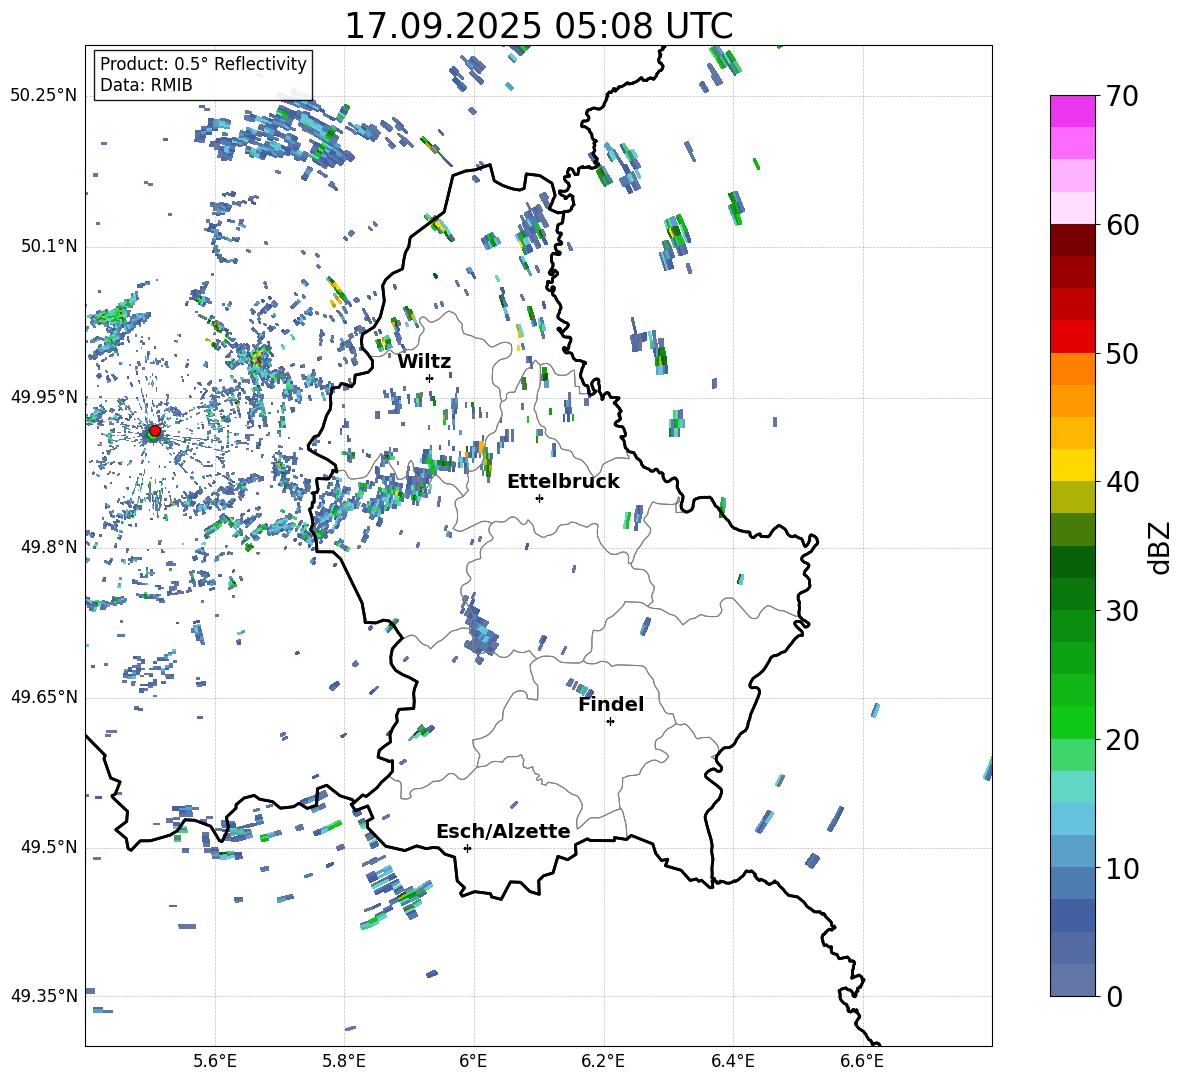Pick the magenta swatch at top of colorbar
The width and height of the screenshot is (1184, 1081).
pyautogui.click(x=1073, y=111)
